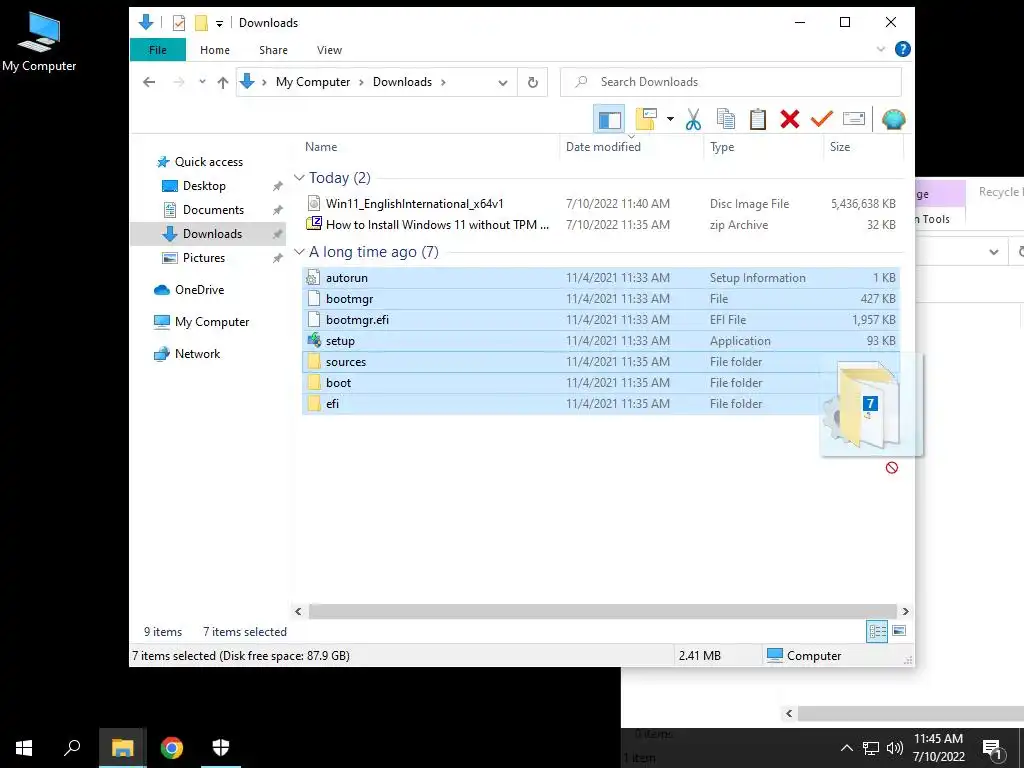The image size is (1024, 768).
Task: Click the red X Delete icon
Action: tap(790, 120)
